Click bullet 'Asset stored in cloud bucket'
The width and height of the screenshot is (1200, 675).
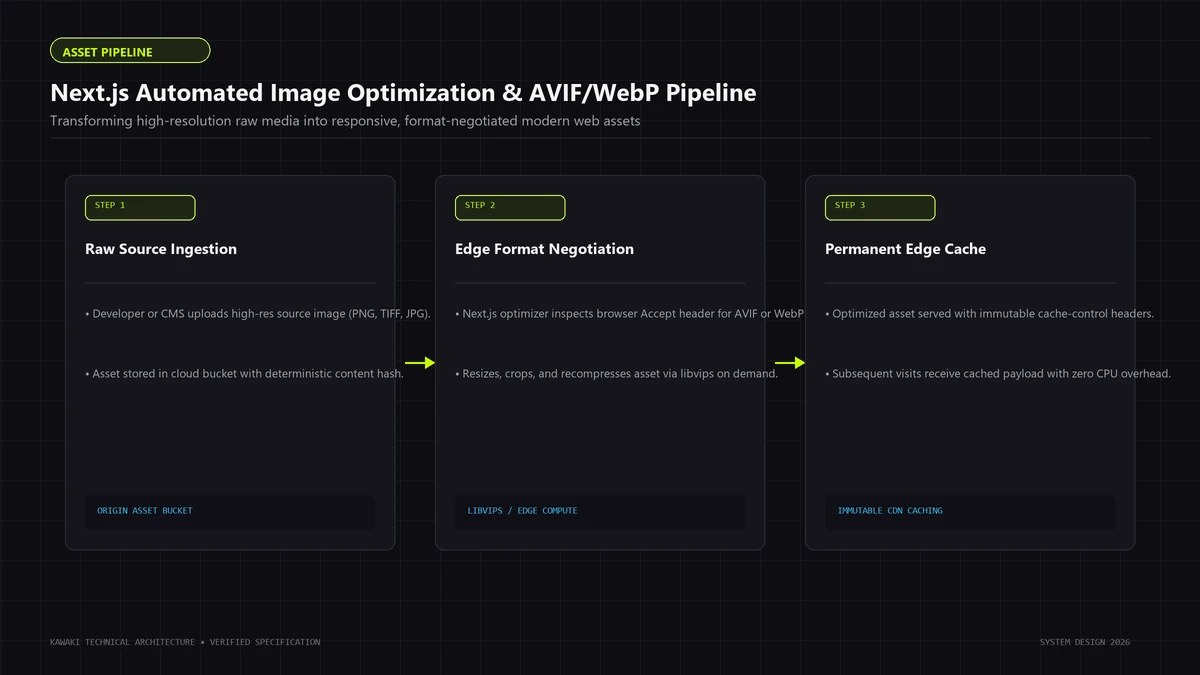coord(244,374)
